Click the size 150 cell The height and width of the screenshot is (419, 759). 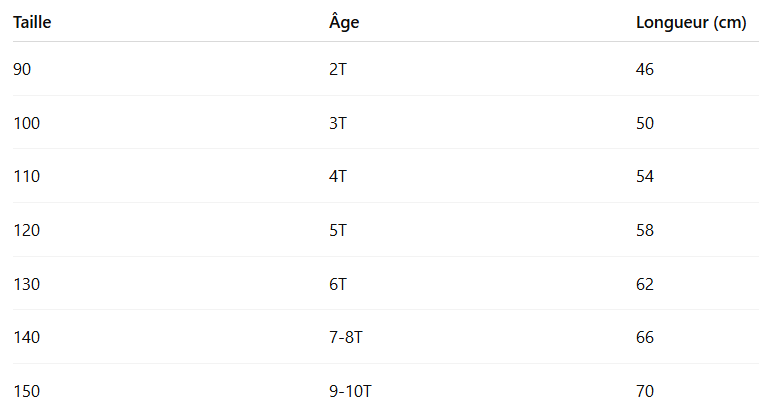pos(27,390)
